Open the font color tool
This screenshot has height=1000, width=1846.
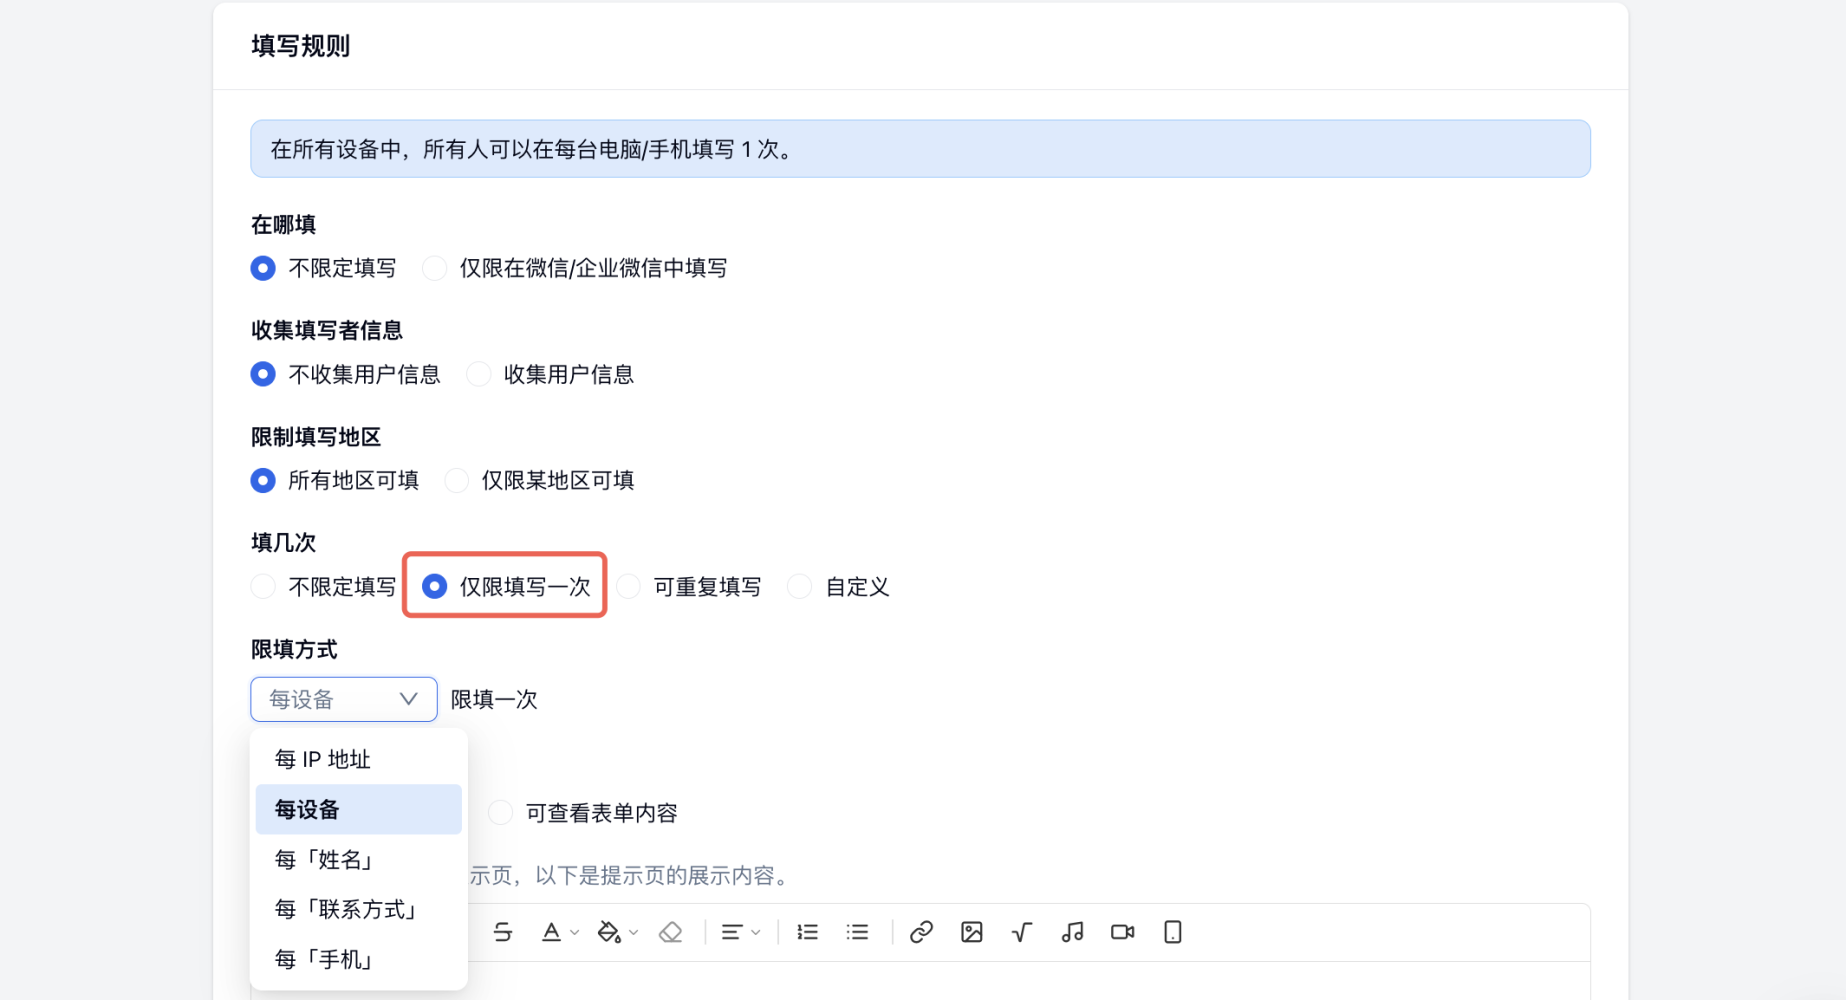coord(551,932)
